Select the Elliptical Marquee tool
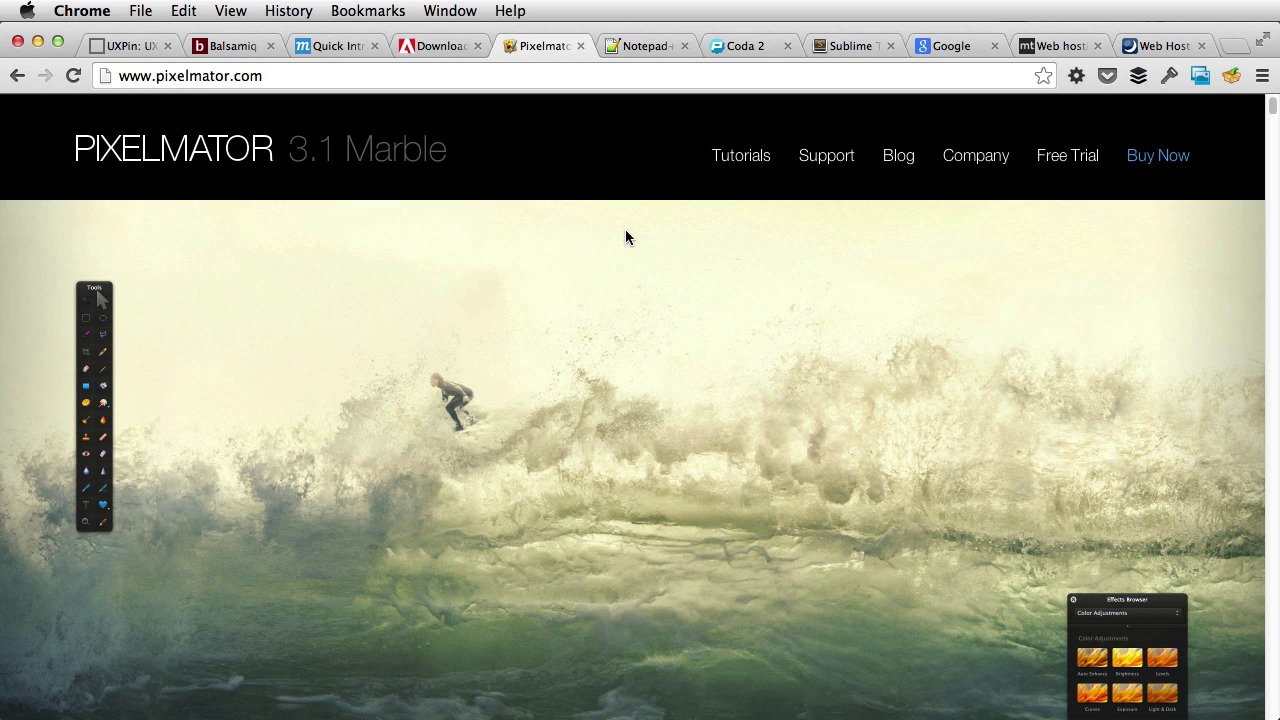Image resolution: width=1280 pixels, height=720 pixels. (103, 318)
